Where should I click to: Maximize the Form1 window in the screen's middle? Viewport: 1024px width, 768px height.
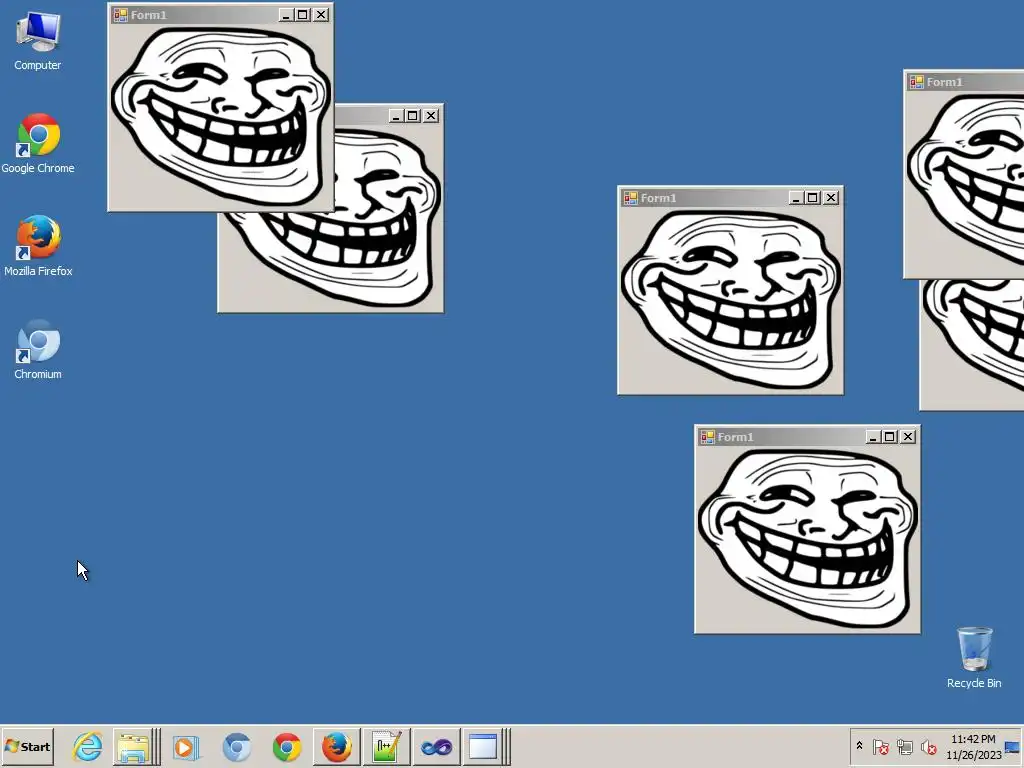[x=813, y=197]
